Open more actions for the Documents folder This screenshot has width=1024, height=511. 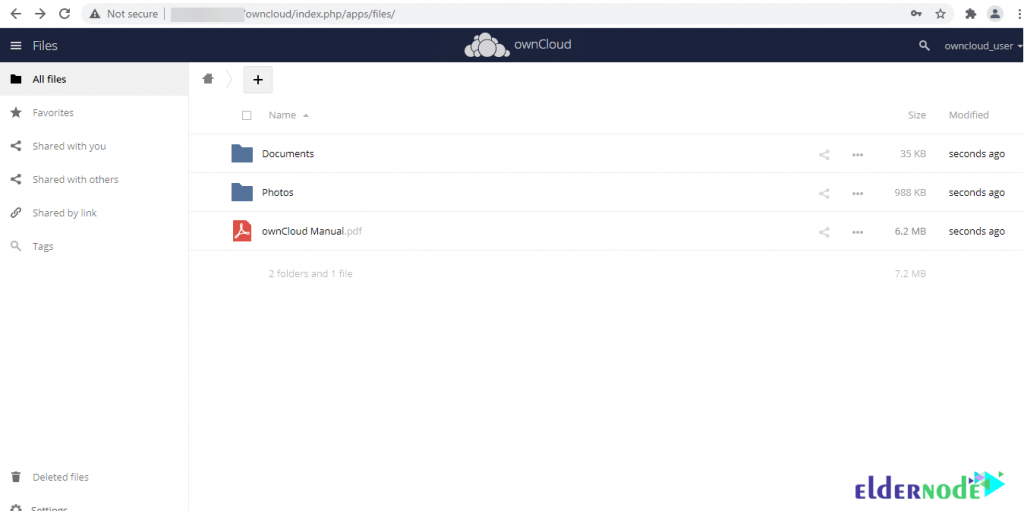[857, 155]
